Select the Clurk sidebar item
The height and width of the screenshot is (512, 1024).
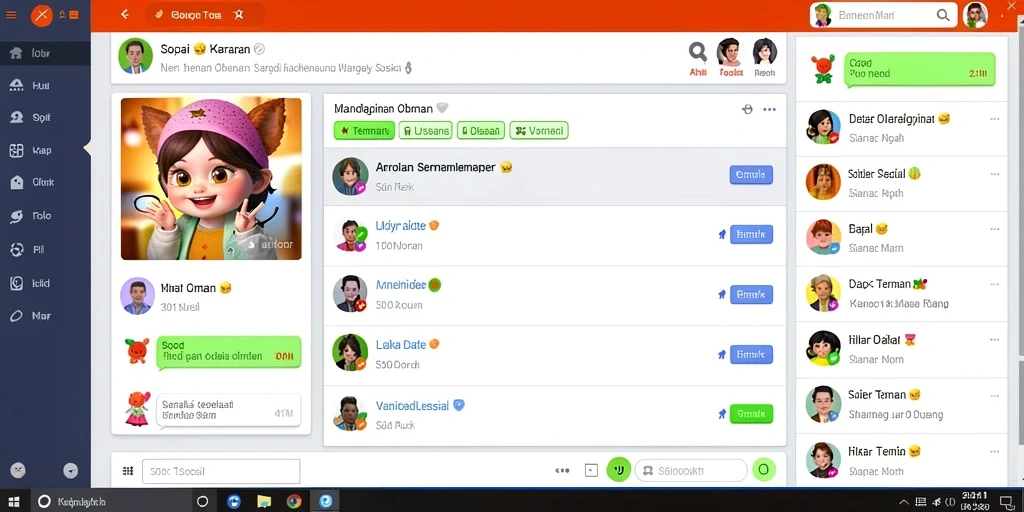point(45,182)
